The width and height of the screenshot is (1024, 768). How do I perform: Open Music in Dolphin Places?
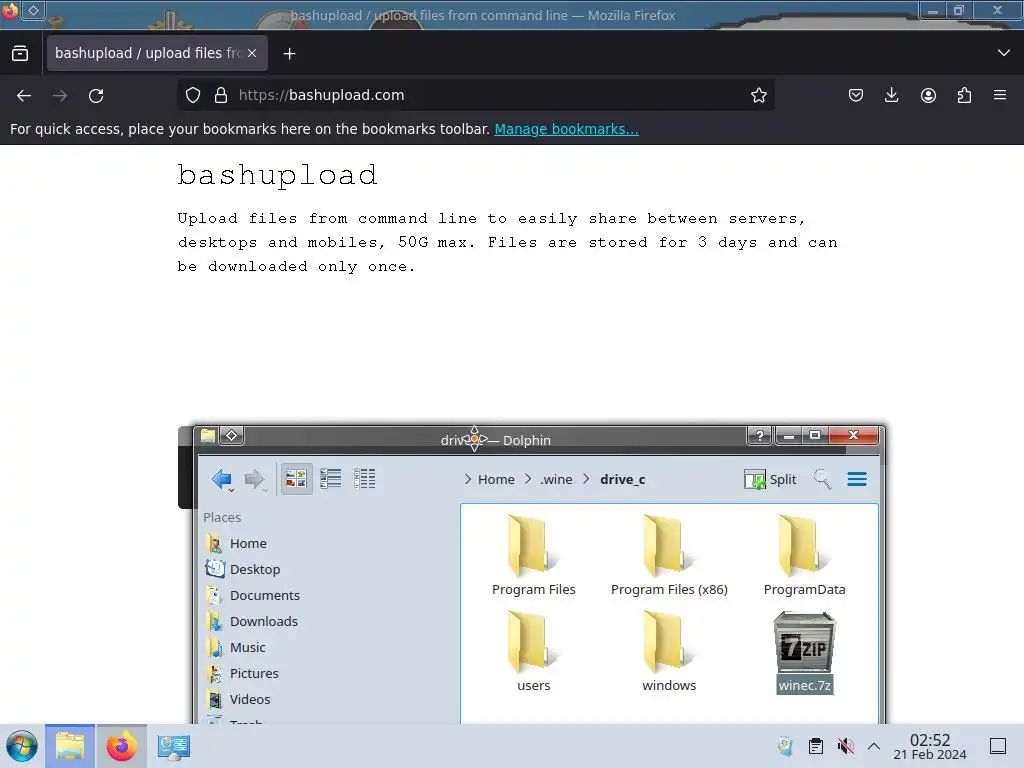pos(248,647)
